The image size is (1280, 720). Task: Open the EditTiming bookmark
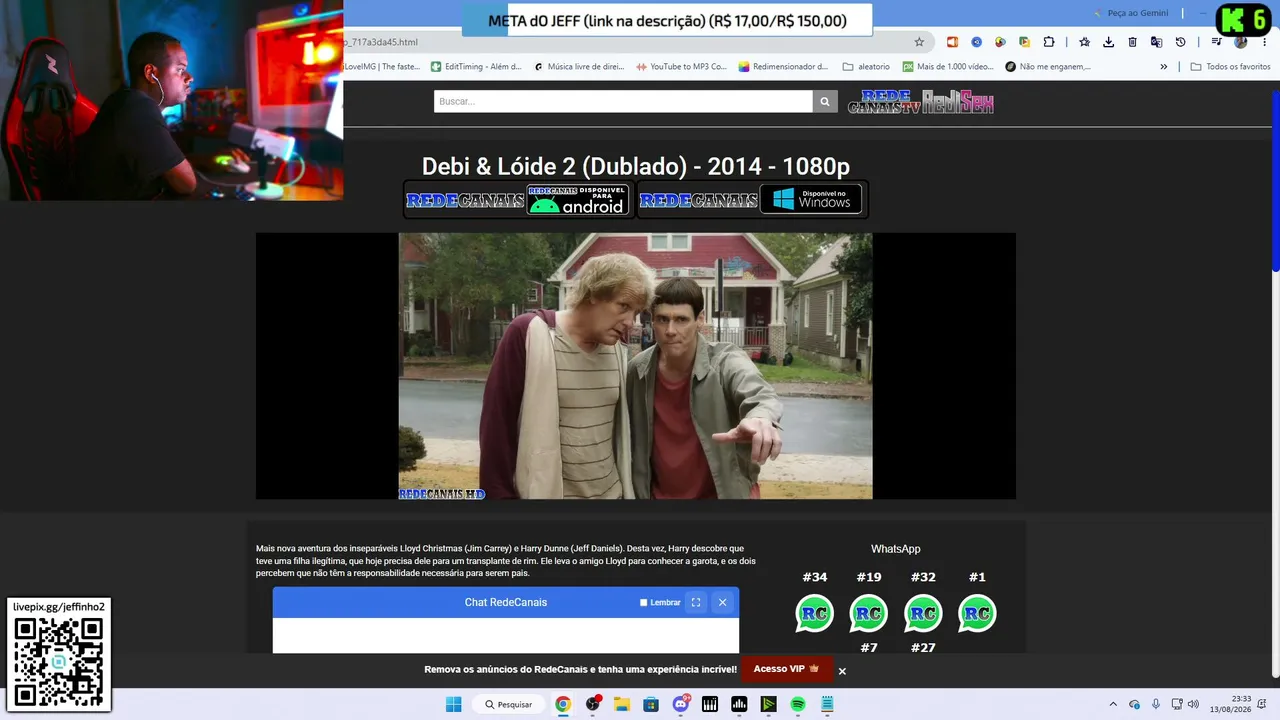coord(476,67)
